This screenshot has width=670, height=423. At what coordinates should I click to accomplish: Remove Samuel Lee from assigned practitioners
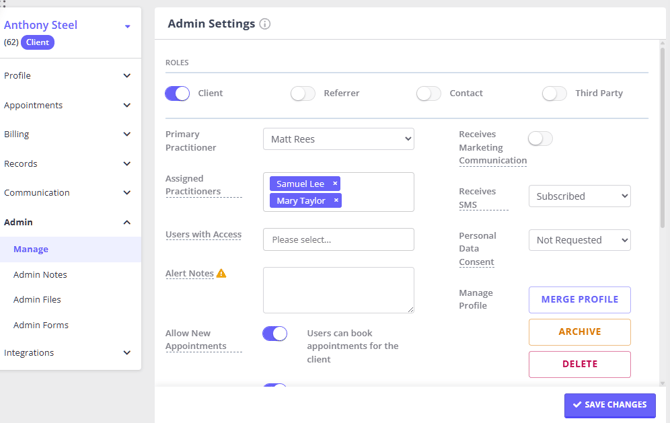pyautogui.click(x=335, y=184)
